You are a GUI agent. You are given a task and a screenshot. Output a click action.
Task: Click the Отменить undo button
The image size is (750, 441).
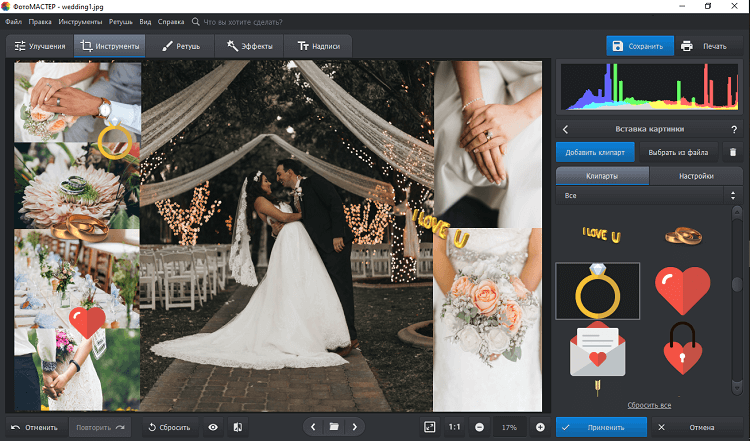pyautogui.click(x=34, y=427)
